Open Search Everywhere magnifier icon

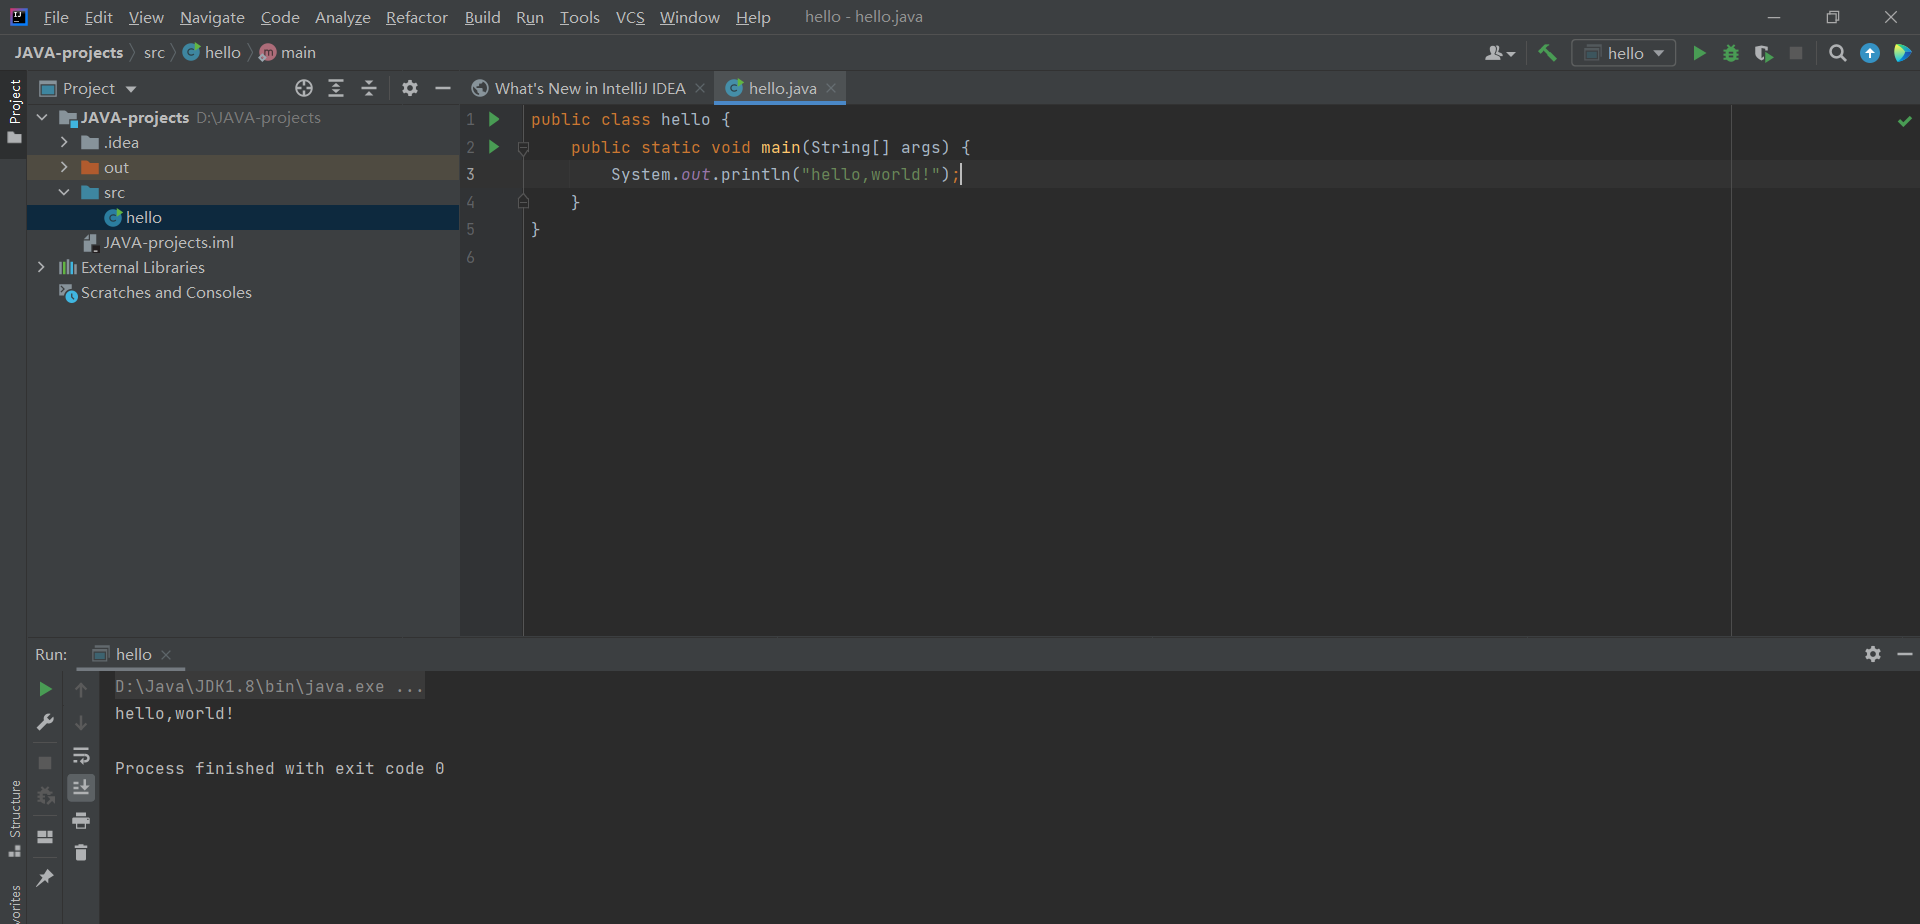point(1837,53)
